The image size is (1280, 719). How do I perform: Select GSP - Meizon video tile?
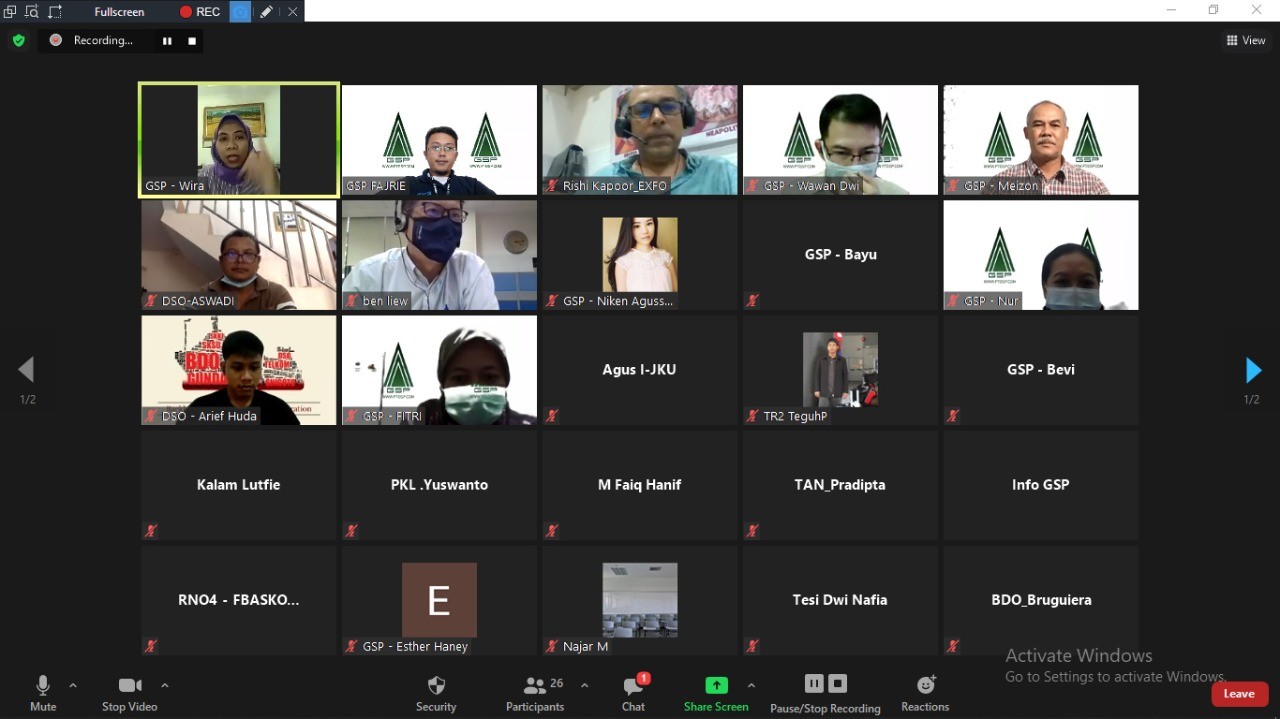click(x=1041, y=140)
